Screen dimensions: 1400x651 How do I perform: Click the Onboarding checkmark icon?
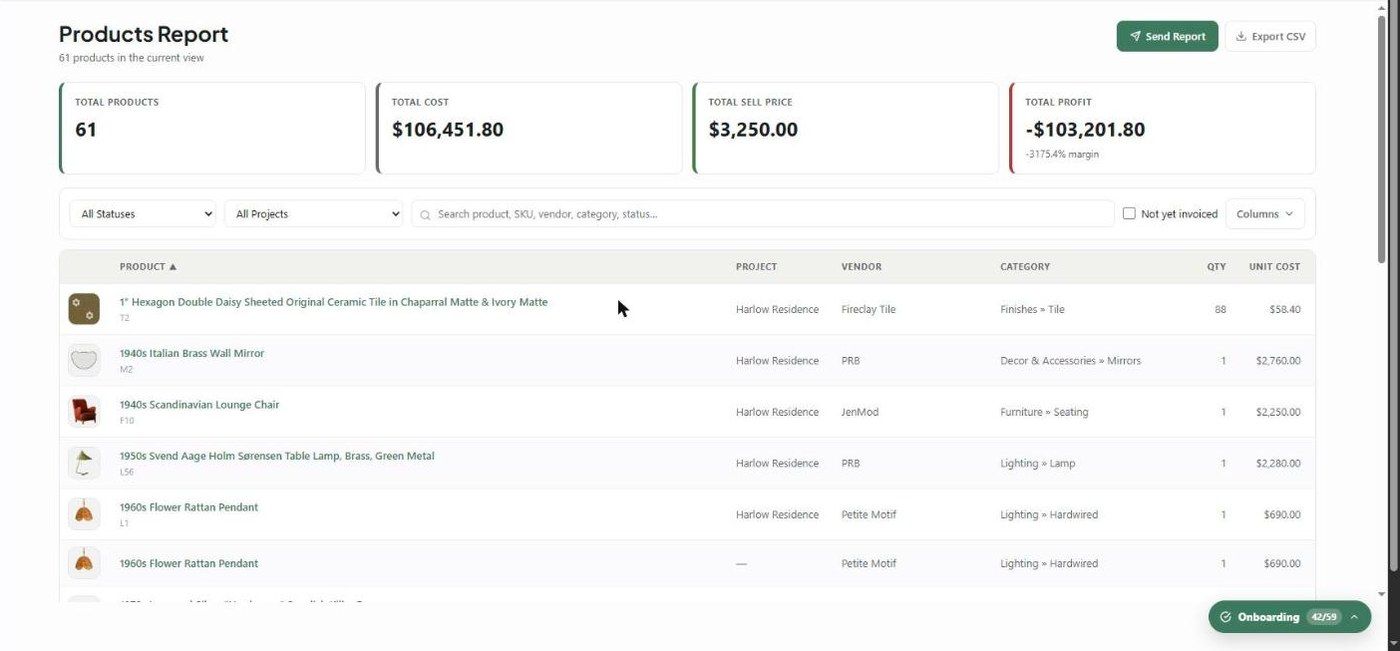[x=1226, y=617]
